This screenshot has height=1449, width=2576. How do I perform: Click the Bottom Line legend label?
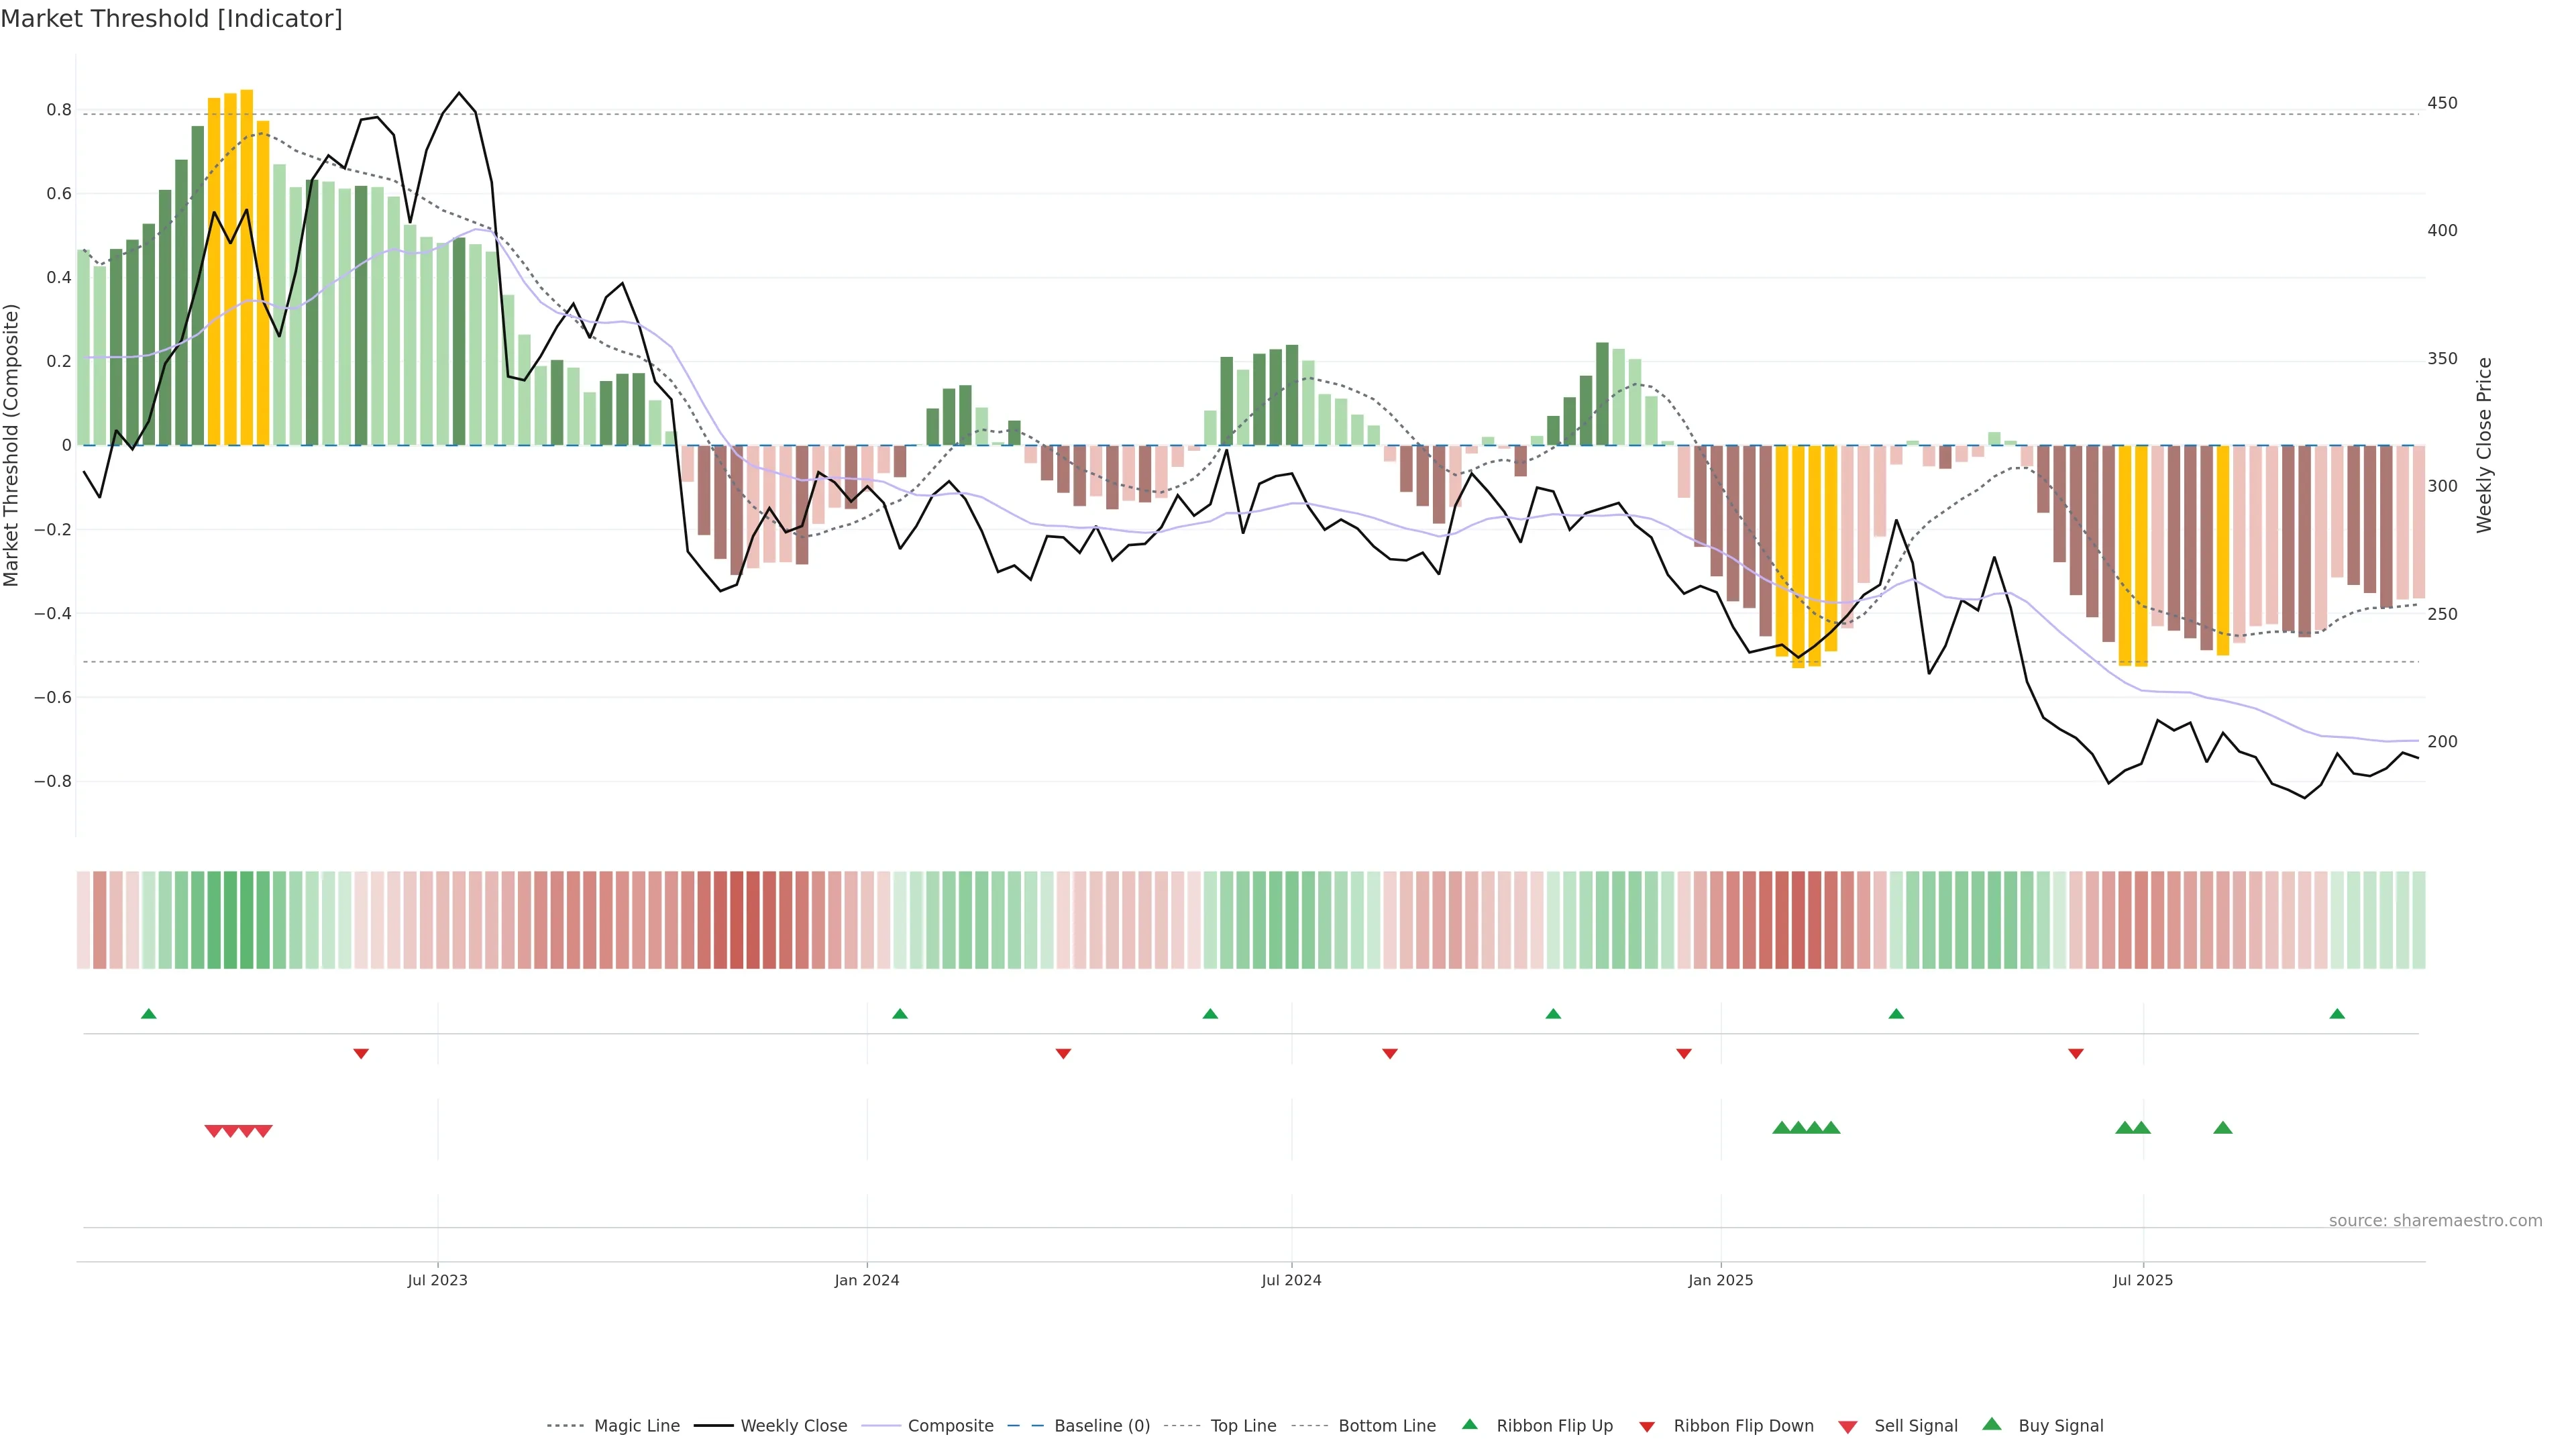coord(1386,1426)
